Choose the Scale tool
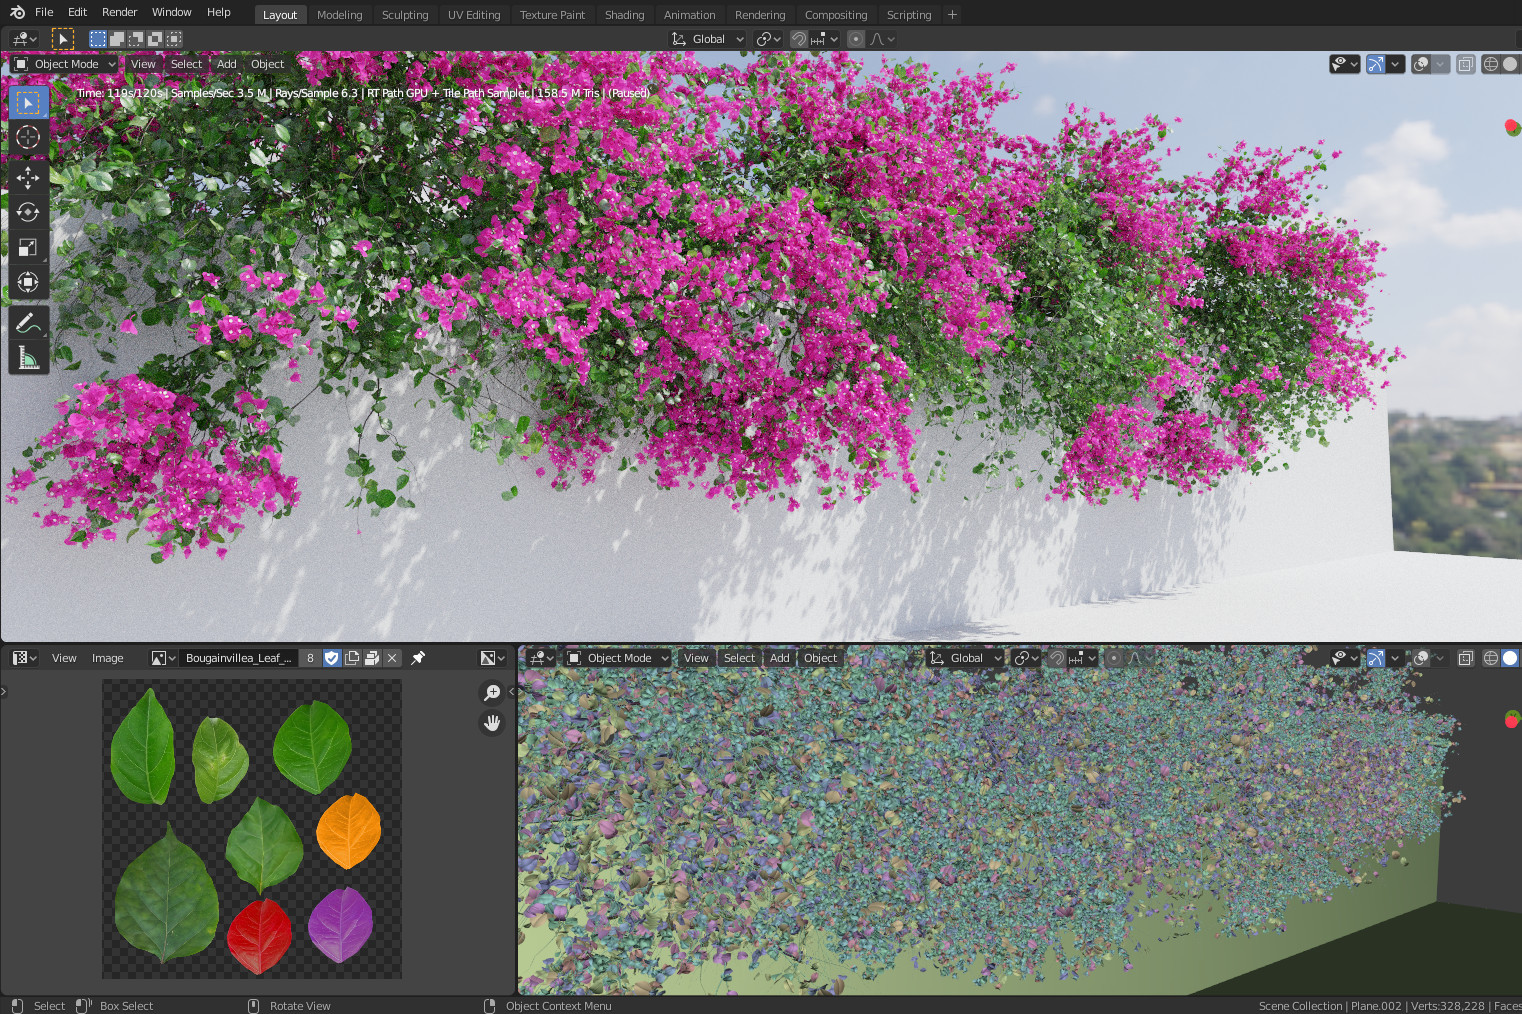1522x1014 pixels. pos(28,247)
